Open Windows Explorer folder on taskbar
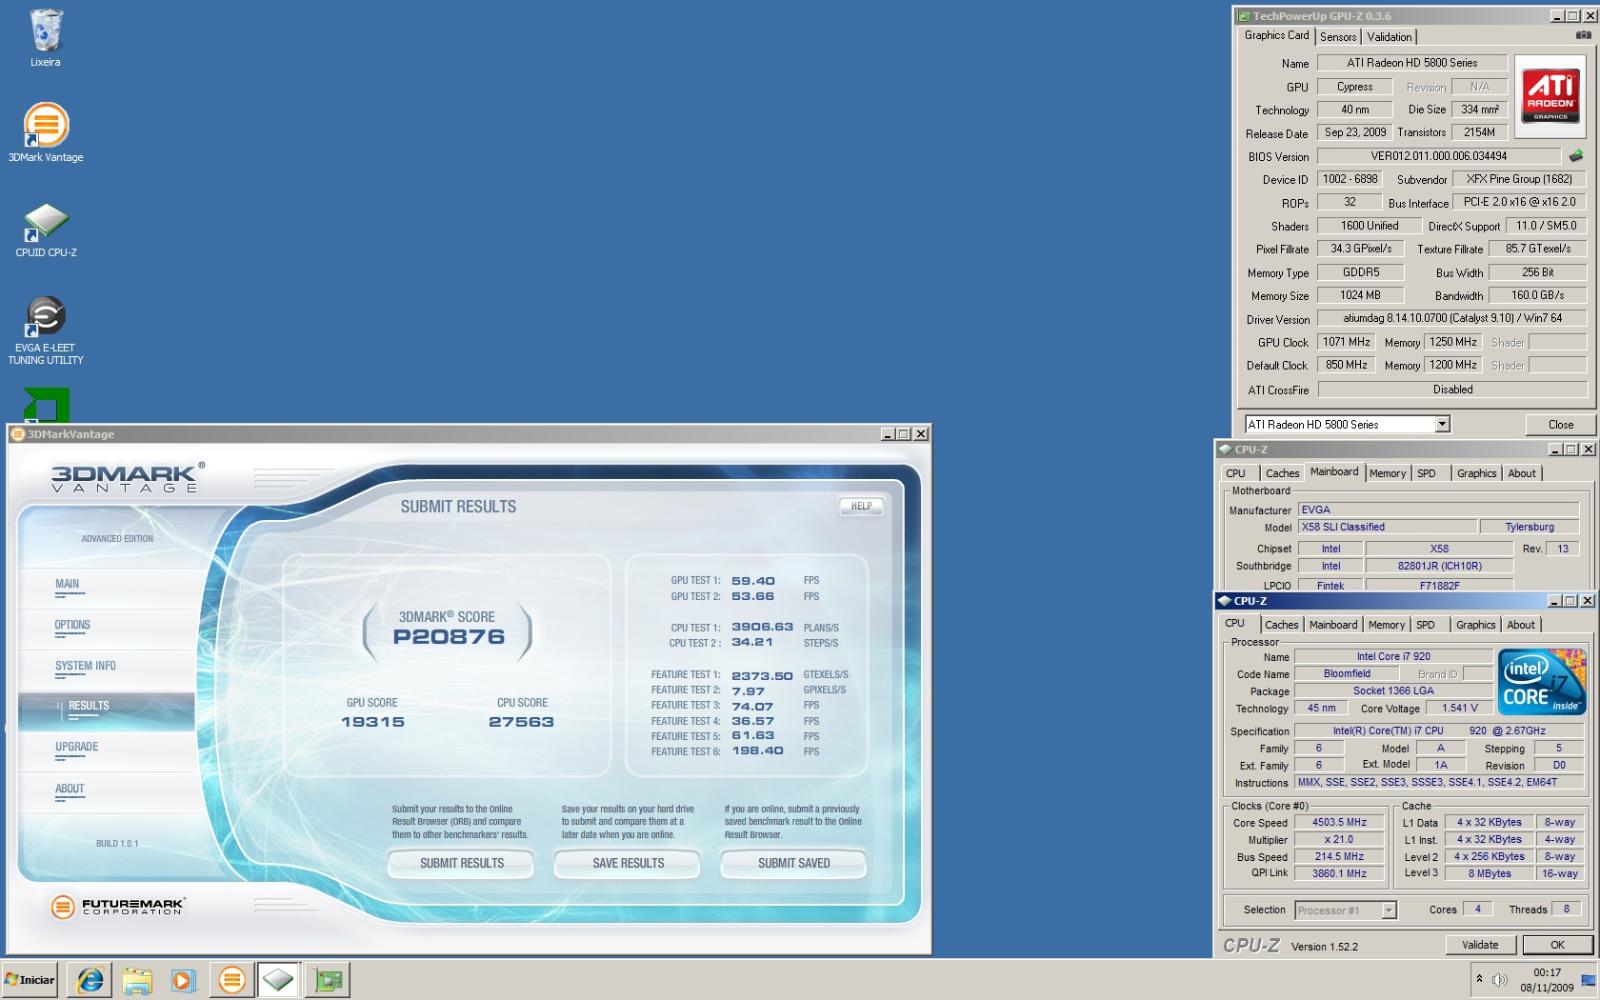 (137, 980)
